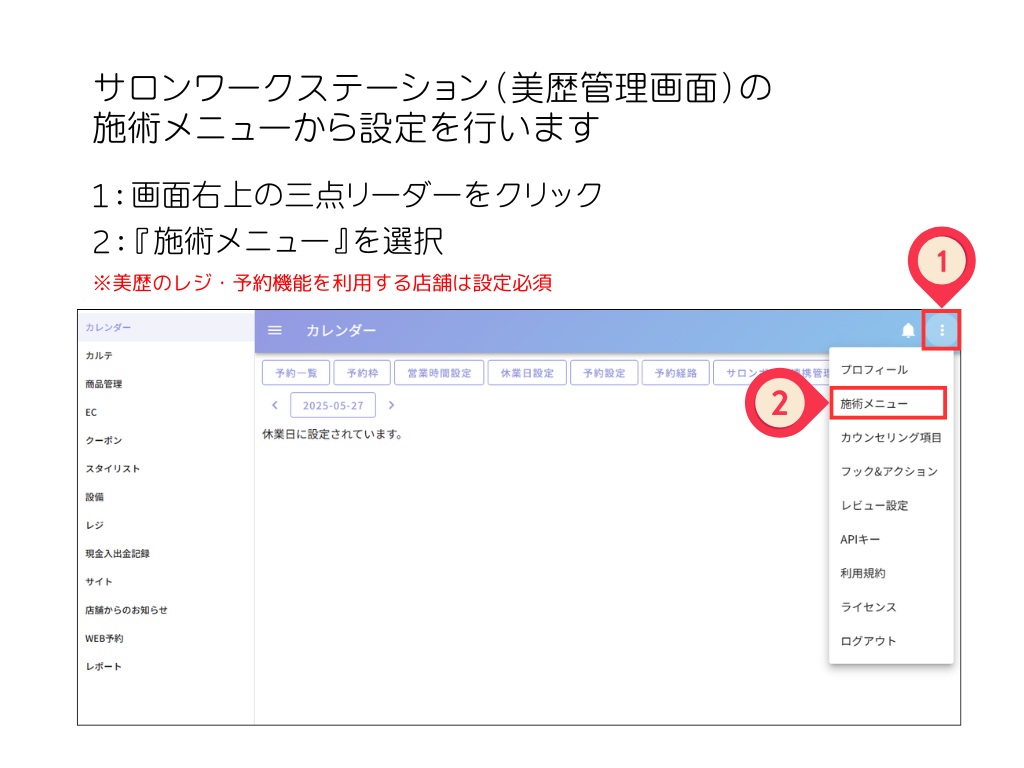
Task: Open the 営業時間設定 button
Action: coord(439,373)
